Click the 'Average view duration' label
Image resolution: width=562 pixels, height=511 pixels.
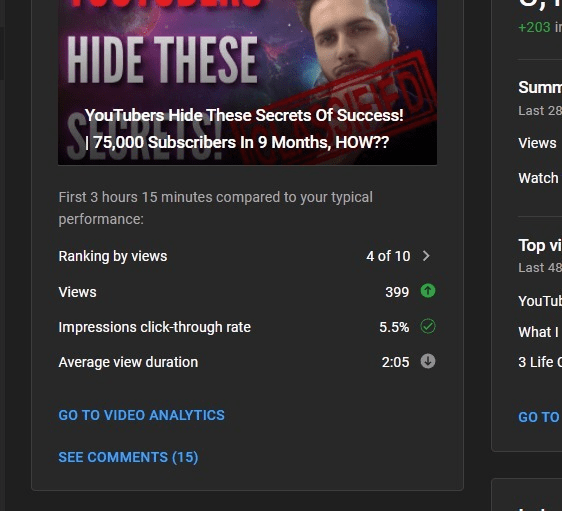(x=128, y=362)
